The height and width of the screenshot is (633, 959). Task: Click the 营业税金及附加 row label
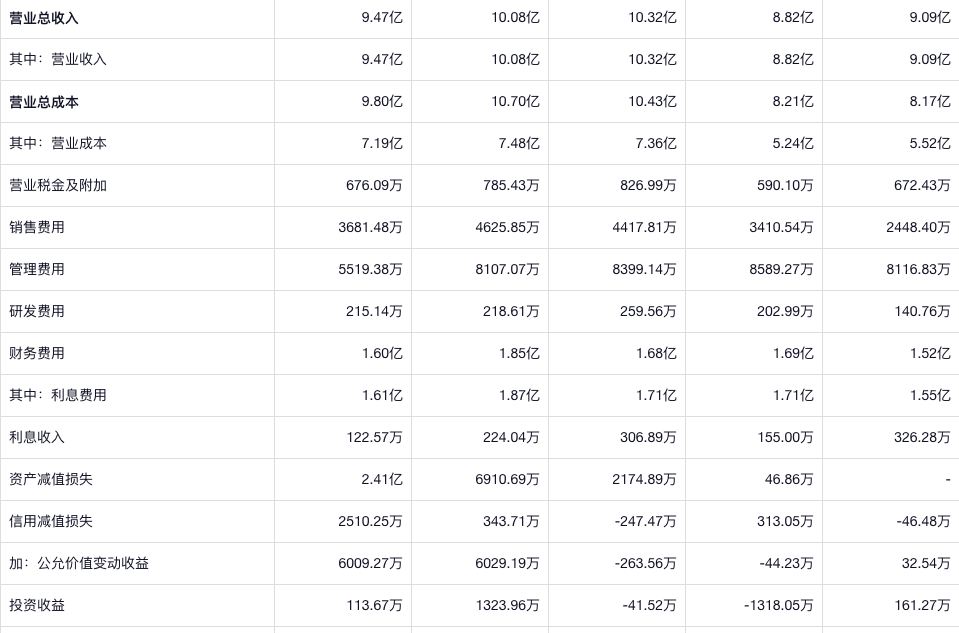pos(58,185)
